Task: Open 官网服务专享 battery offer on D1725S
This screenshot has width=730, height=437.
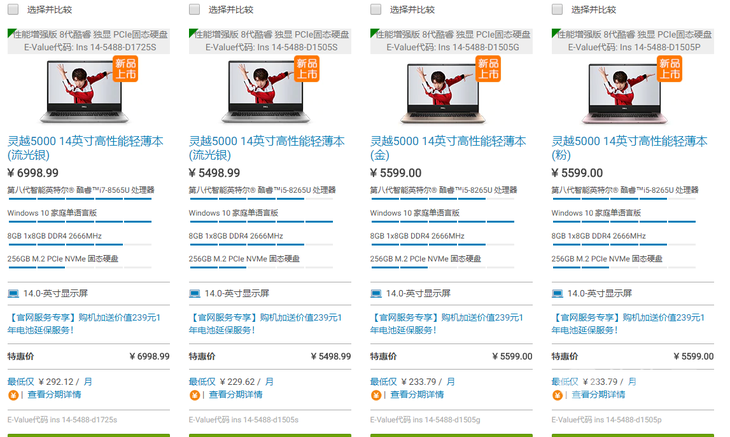Action: (x=84, y=323)
